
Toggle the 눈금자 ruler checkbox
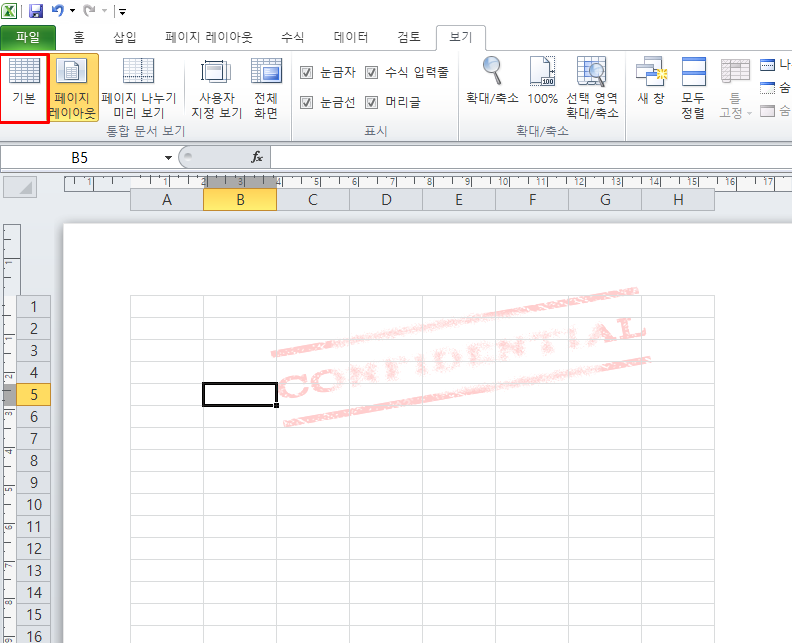click(x=306, y=72)
